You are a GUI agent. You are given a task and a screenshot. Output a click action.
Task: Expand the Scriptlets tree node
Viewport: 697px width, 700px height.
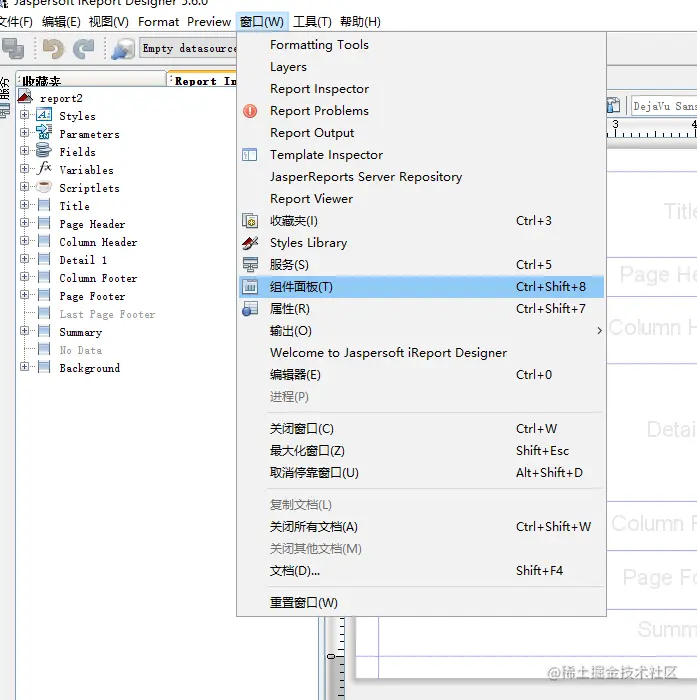coord(25,187)
